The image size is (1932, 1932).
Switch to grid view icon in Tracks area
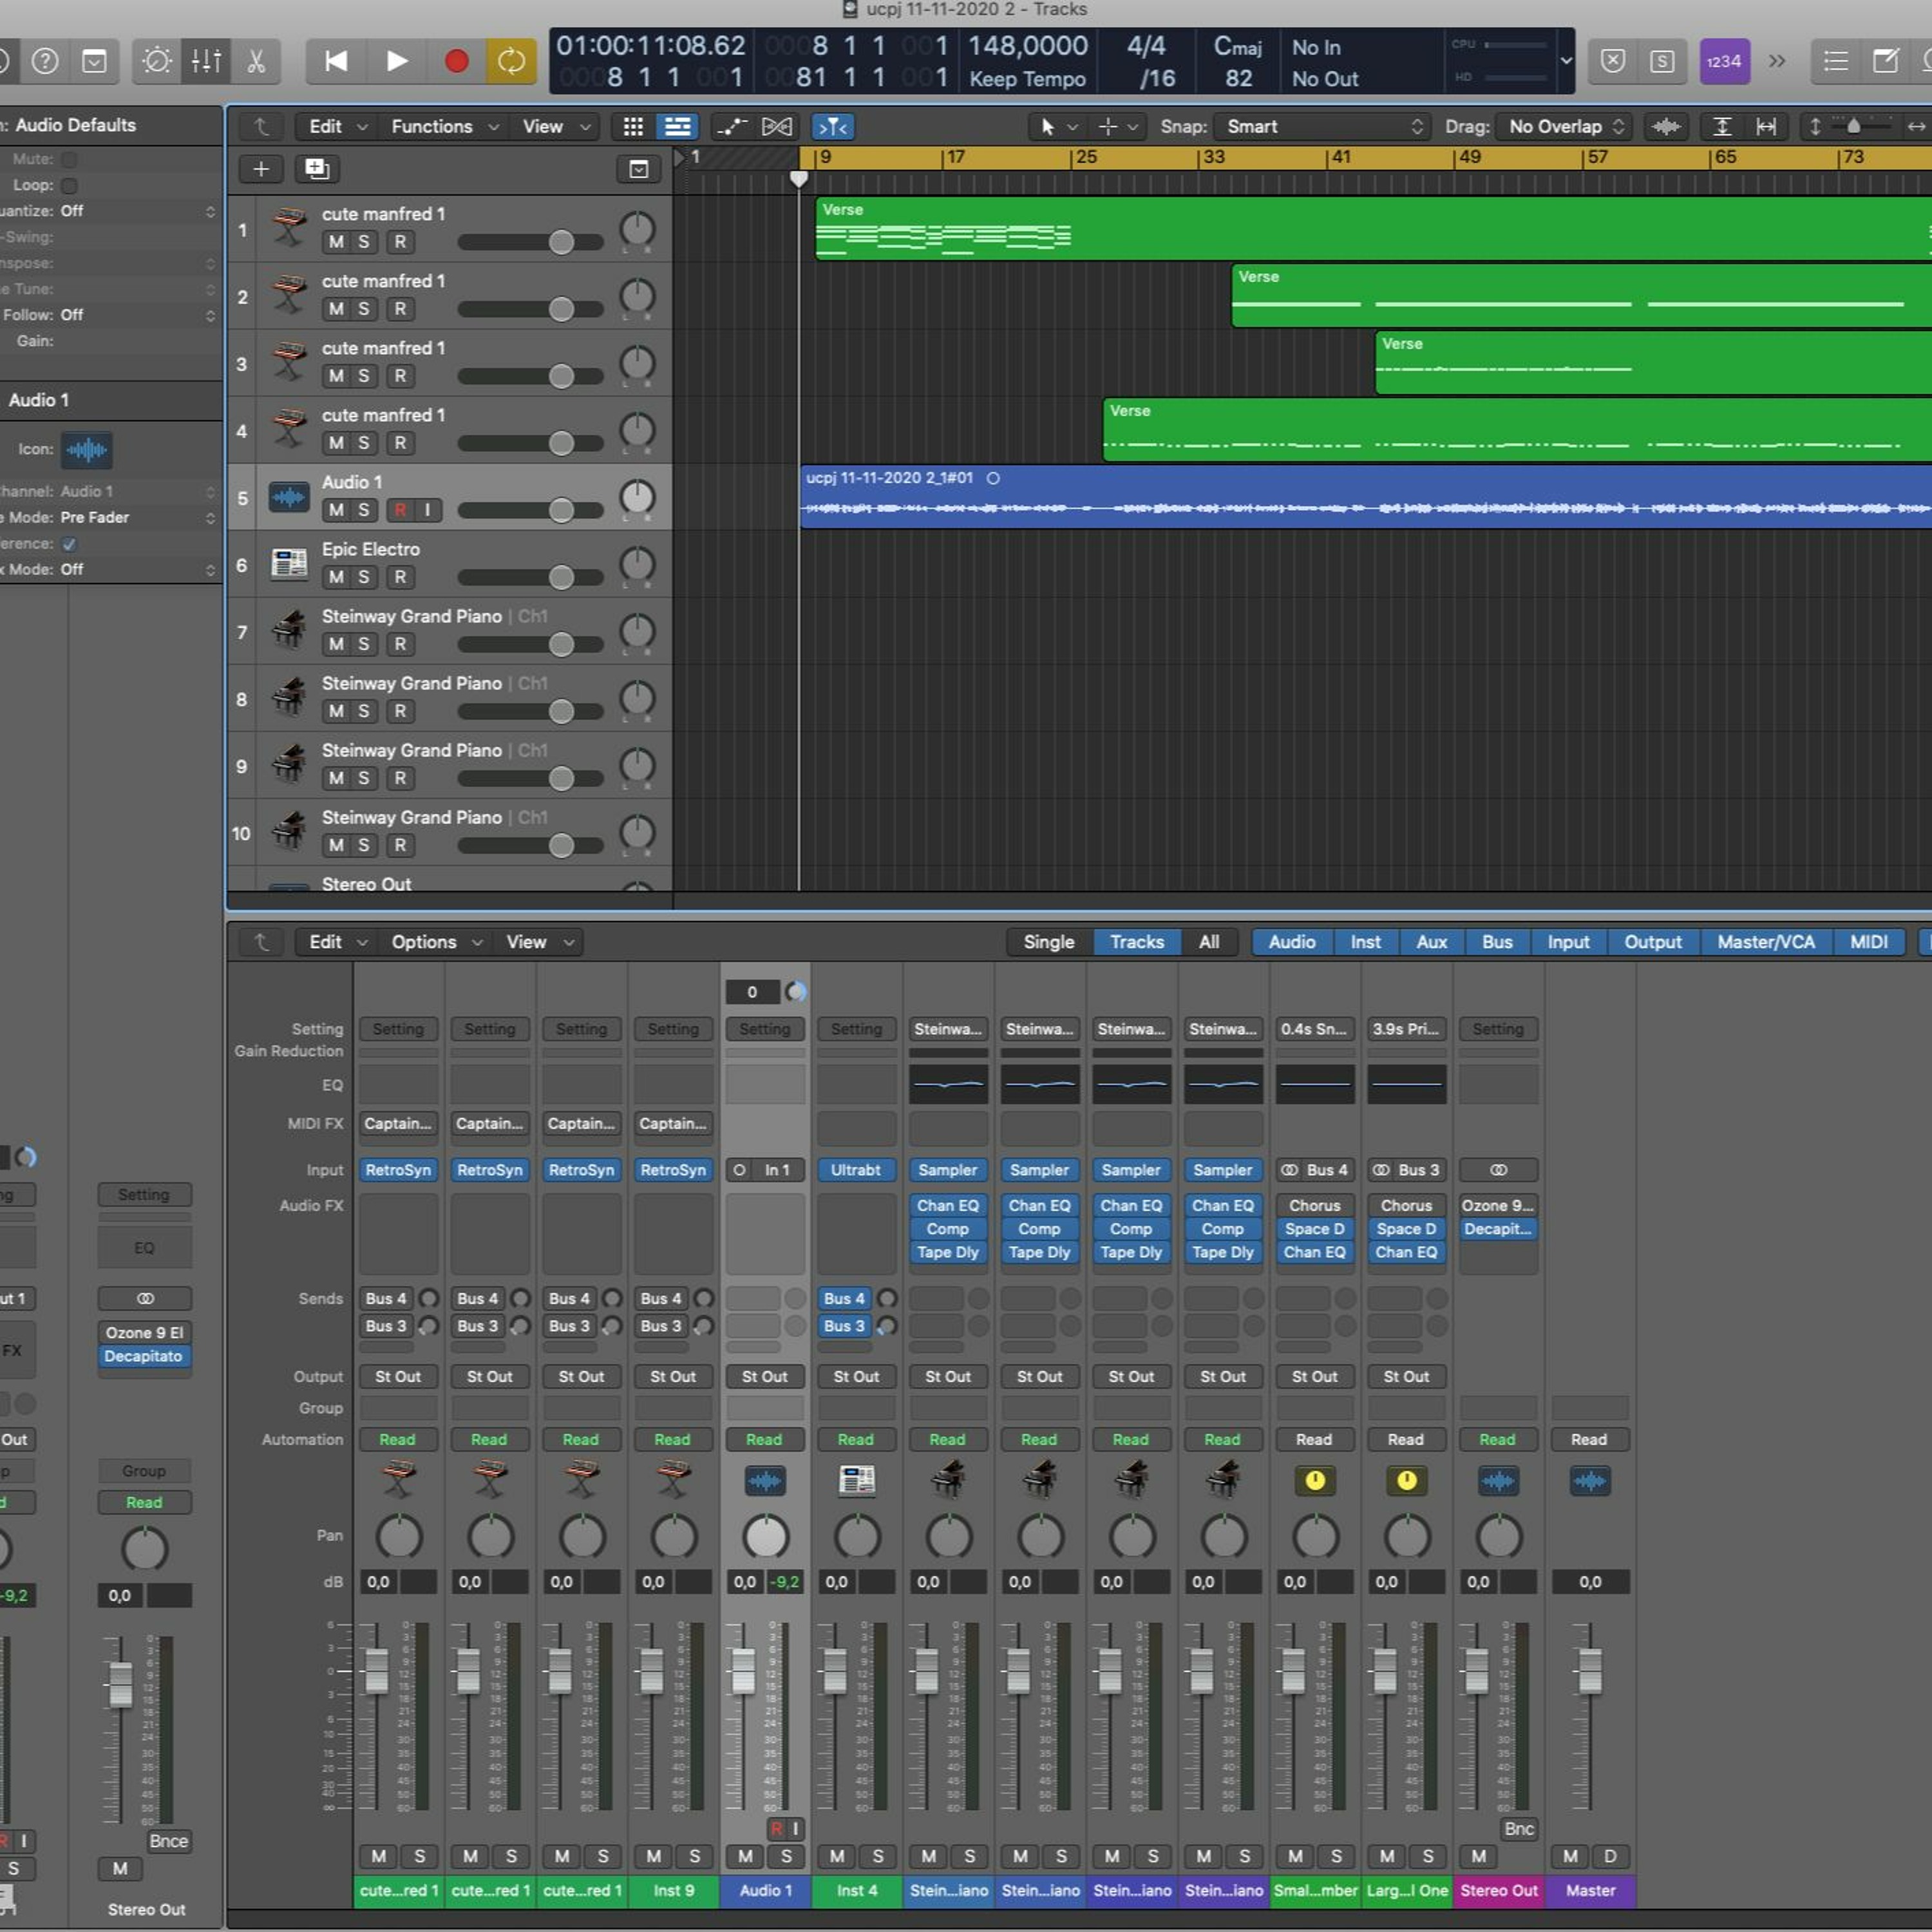click(633, 127)
